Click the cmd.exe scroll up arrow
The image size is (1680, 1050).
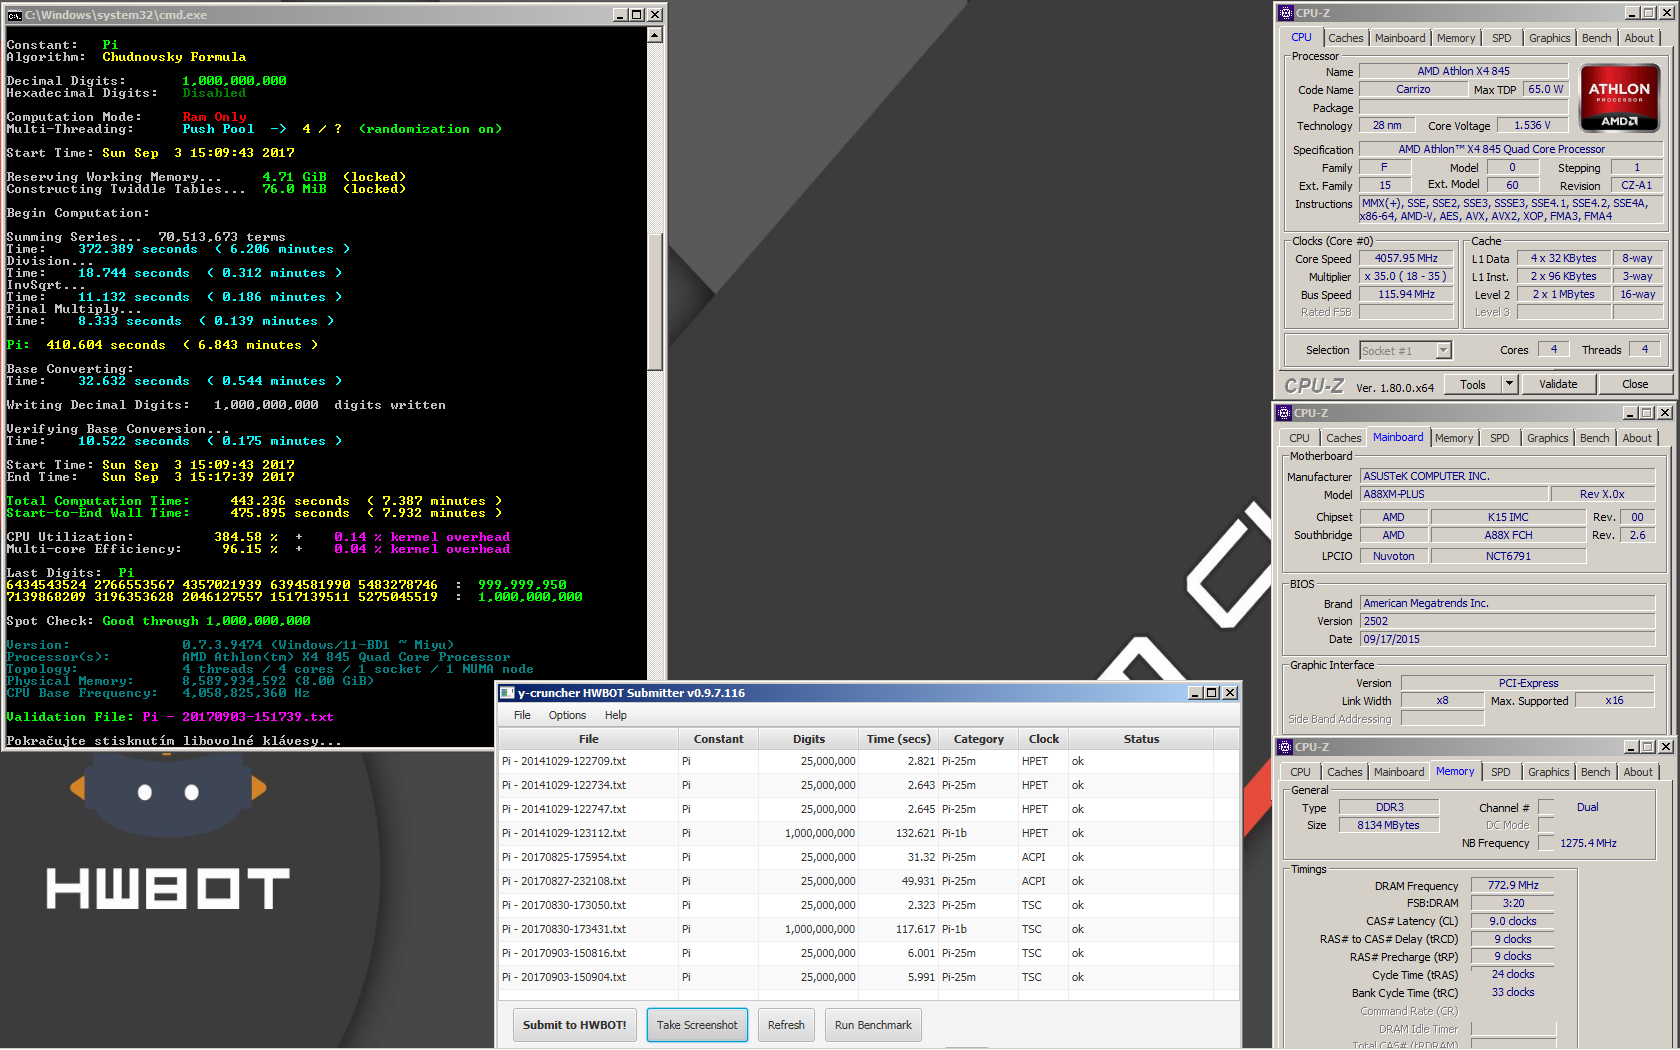coord(655,35)
